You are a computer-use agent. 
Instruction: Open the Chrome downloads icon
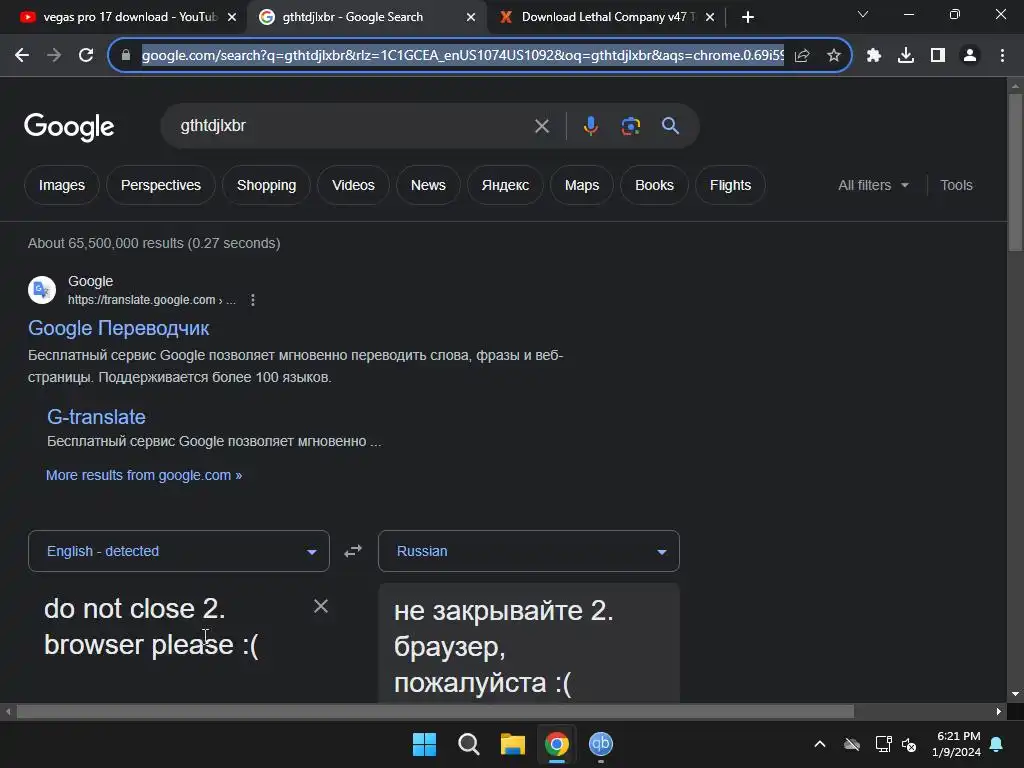click(906, 56)
